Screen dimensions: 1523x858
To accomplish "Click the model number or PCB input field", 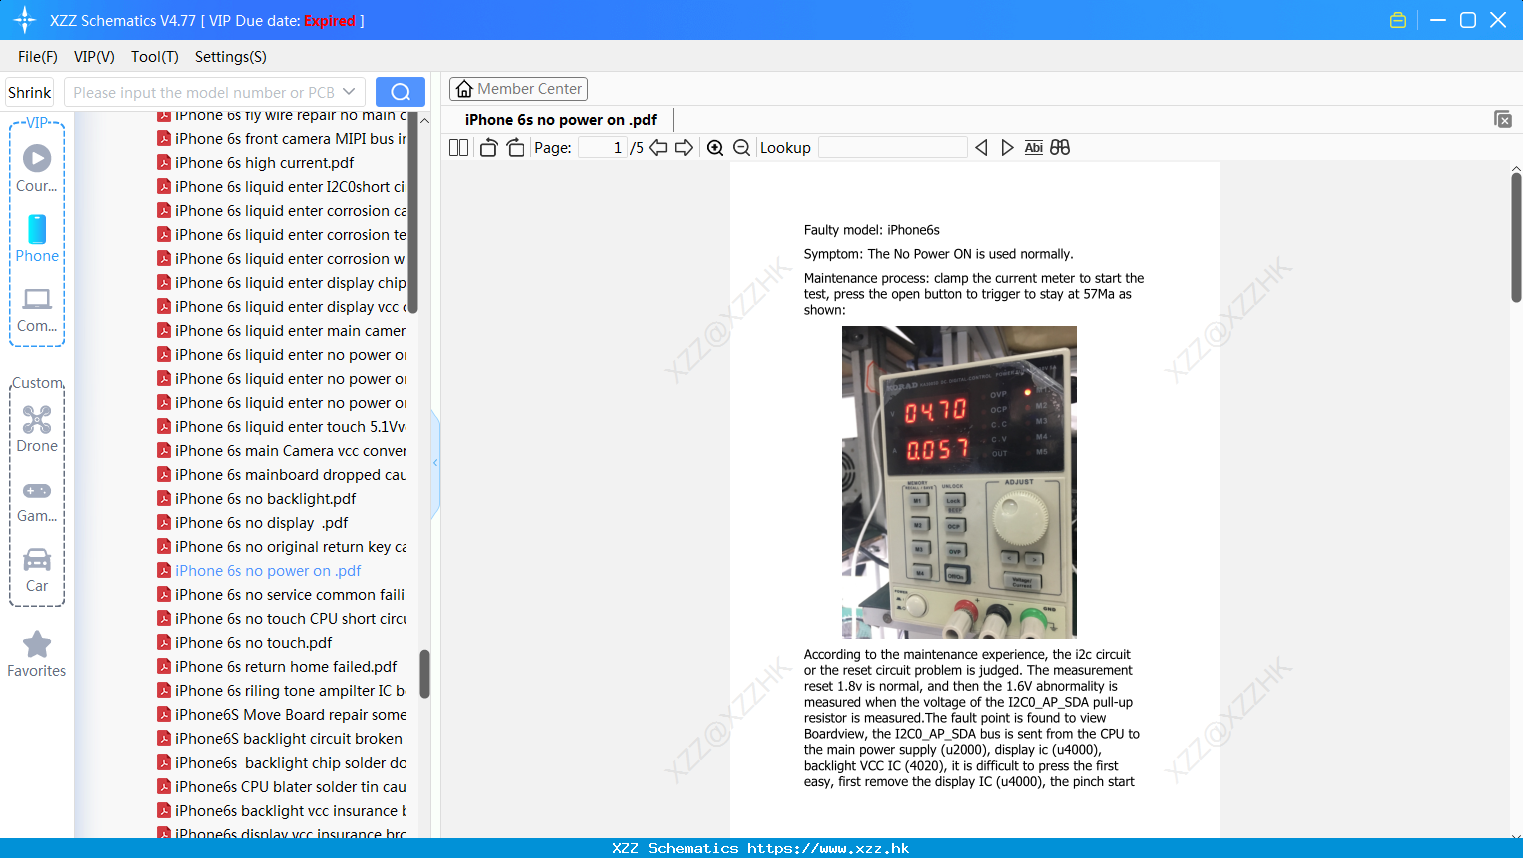I will (204, 92).
